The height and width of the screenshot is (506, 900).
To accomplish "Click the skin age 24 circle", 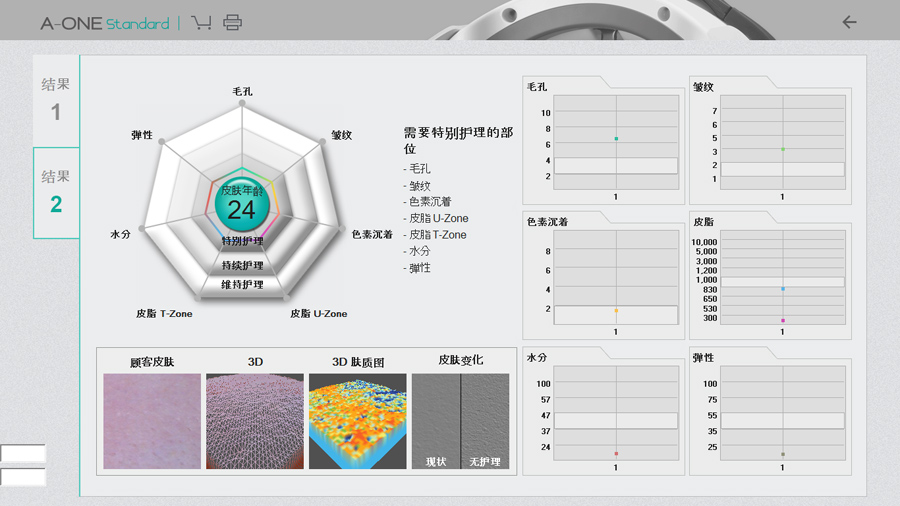I will [x=241, y=203].
